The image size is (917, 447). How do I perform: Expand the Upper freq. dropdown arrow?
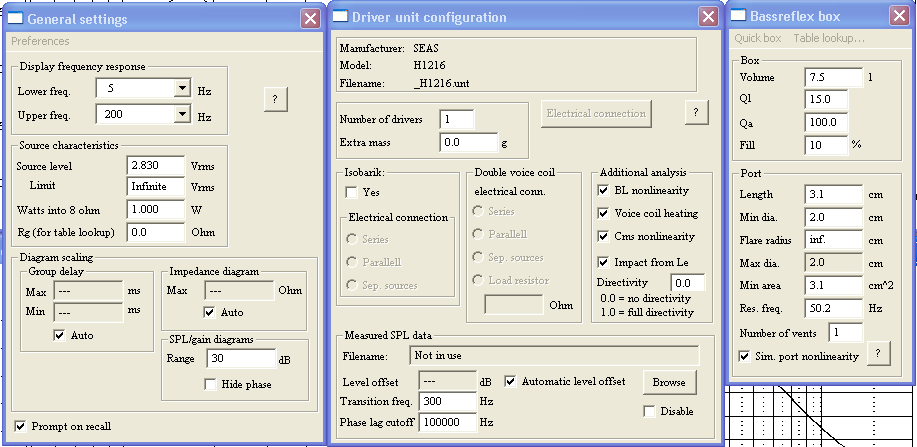click(182, 114)
